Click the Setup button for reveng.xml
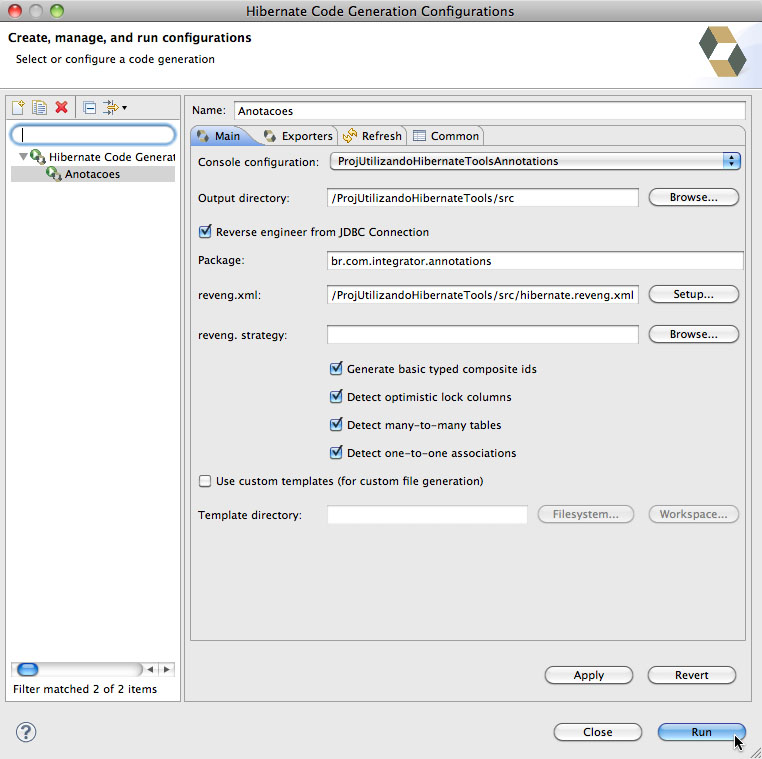Image resolution: width=762 pixels, height=759 pixels. 693,294
